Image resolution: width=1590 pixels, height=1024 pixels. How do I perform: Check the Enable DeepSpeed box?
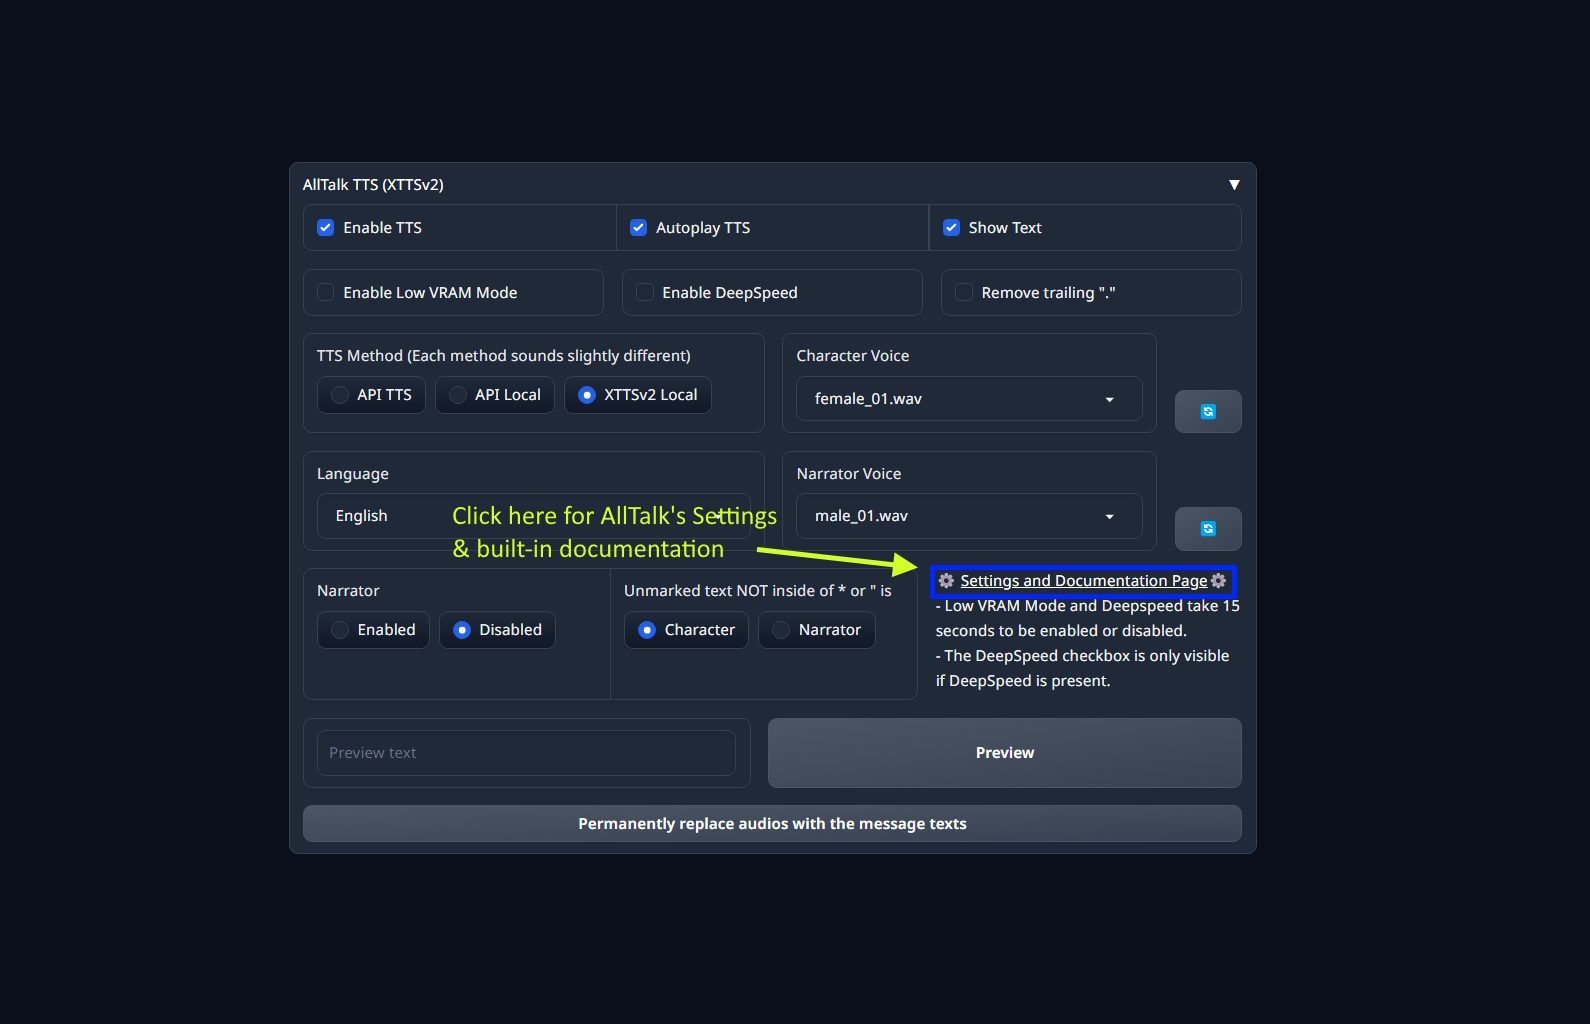645,292
